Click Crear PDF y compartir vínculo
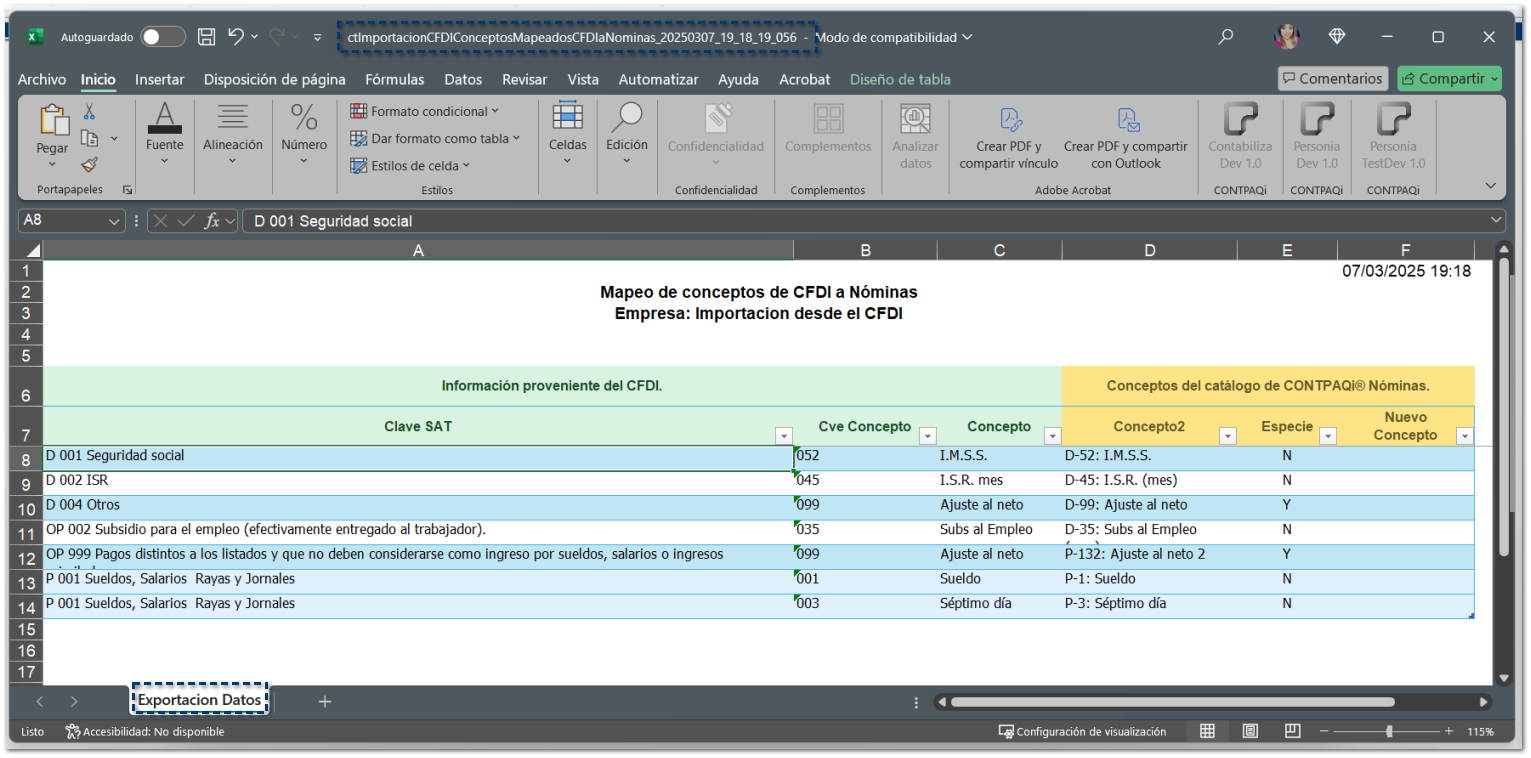The height and width of the screenshot is (758, 1531). point(1008,136)
